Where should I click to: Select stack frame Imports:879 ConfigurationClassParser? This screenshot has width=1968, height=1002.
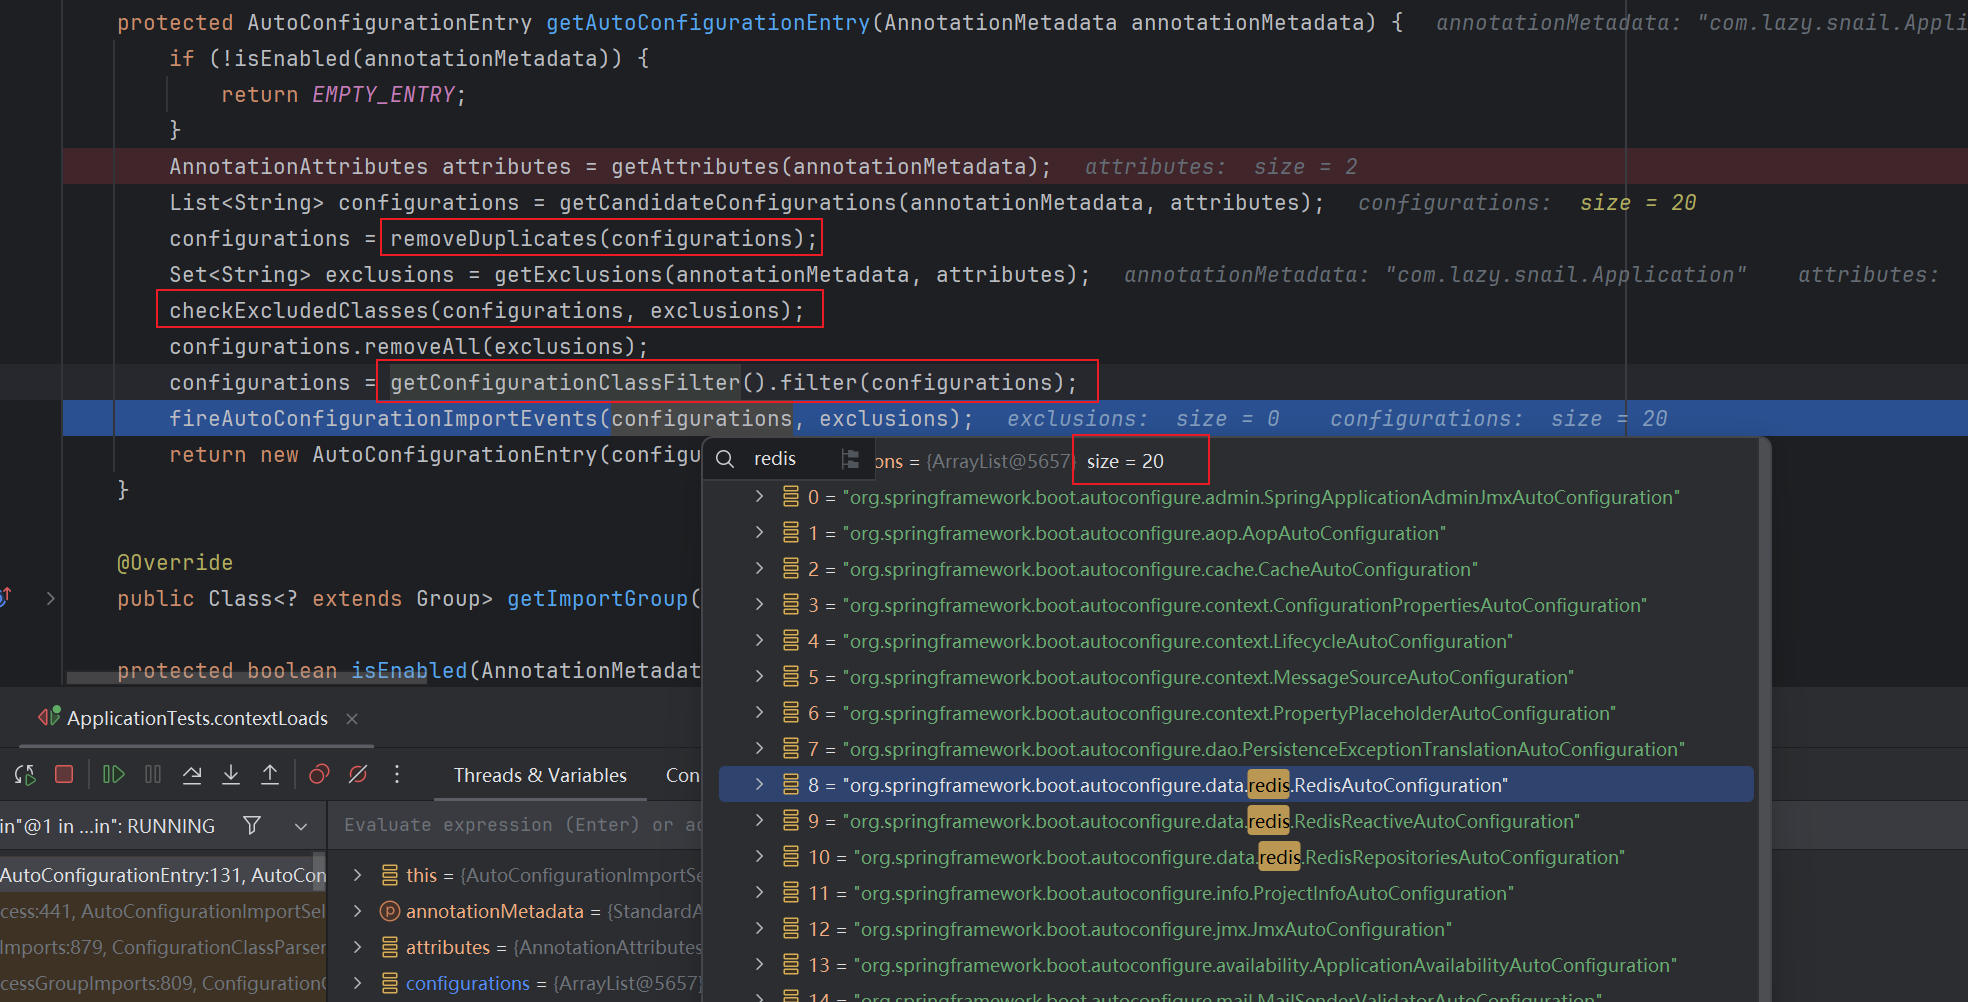[163, 947]
